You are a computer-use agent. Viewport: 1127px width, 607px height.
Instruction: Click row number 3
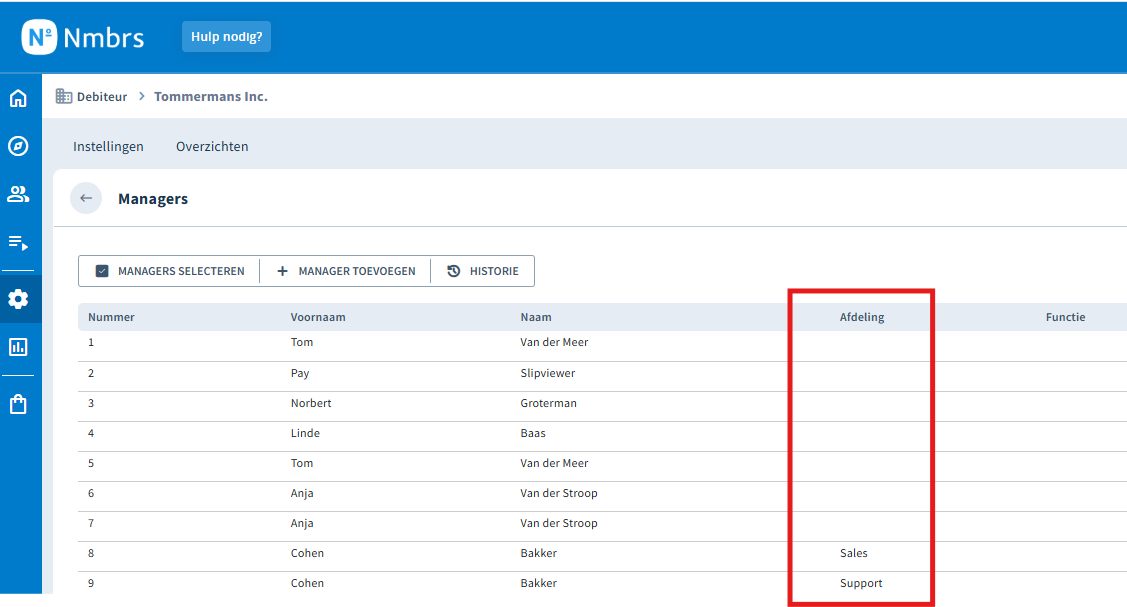pyautogui.click(x=91, y=403)
